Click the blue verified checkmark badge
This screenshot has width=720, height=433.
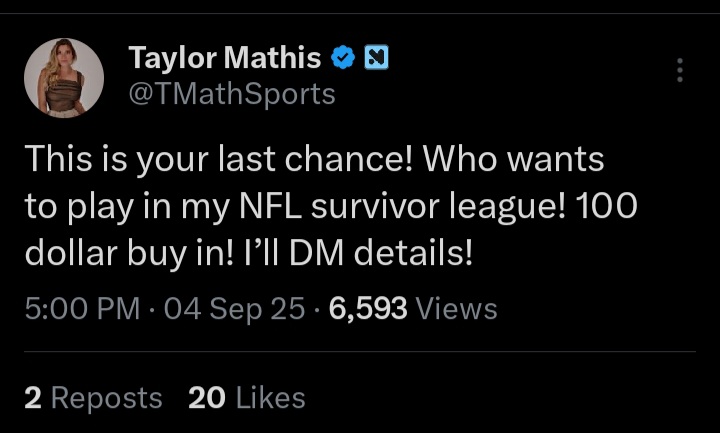click(x=343, y=59)
